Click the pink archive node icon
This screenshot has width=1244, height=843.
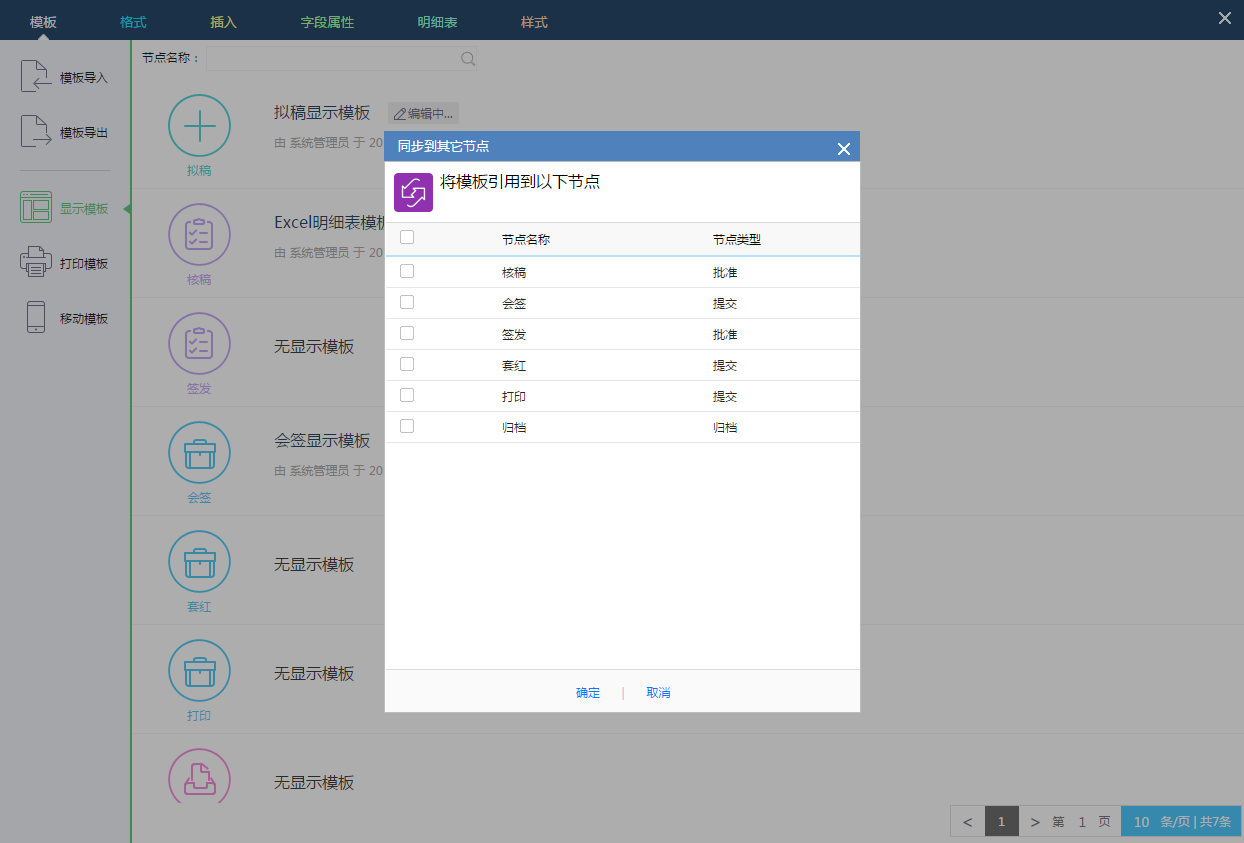tap(199, 776)
